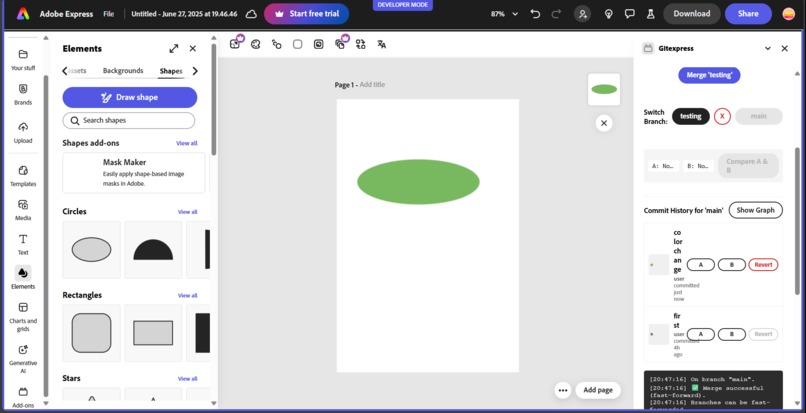Open the Templates panel
806x413 pixels.
click(23, 175)
